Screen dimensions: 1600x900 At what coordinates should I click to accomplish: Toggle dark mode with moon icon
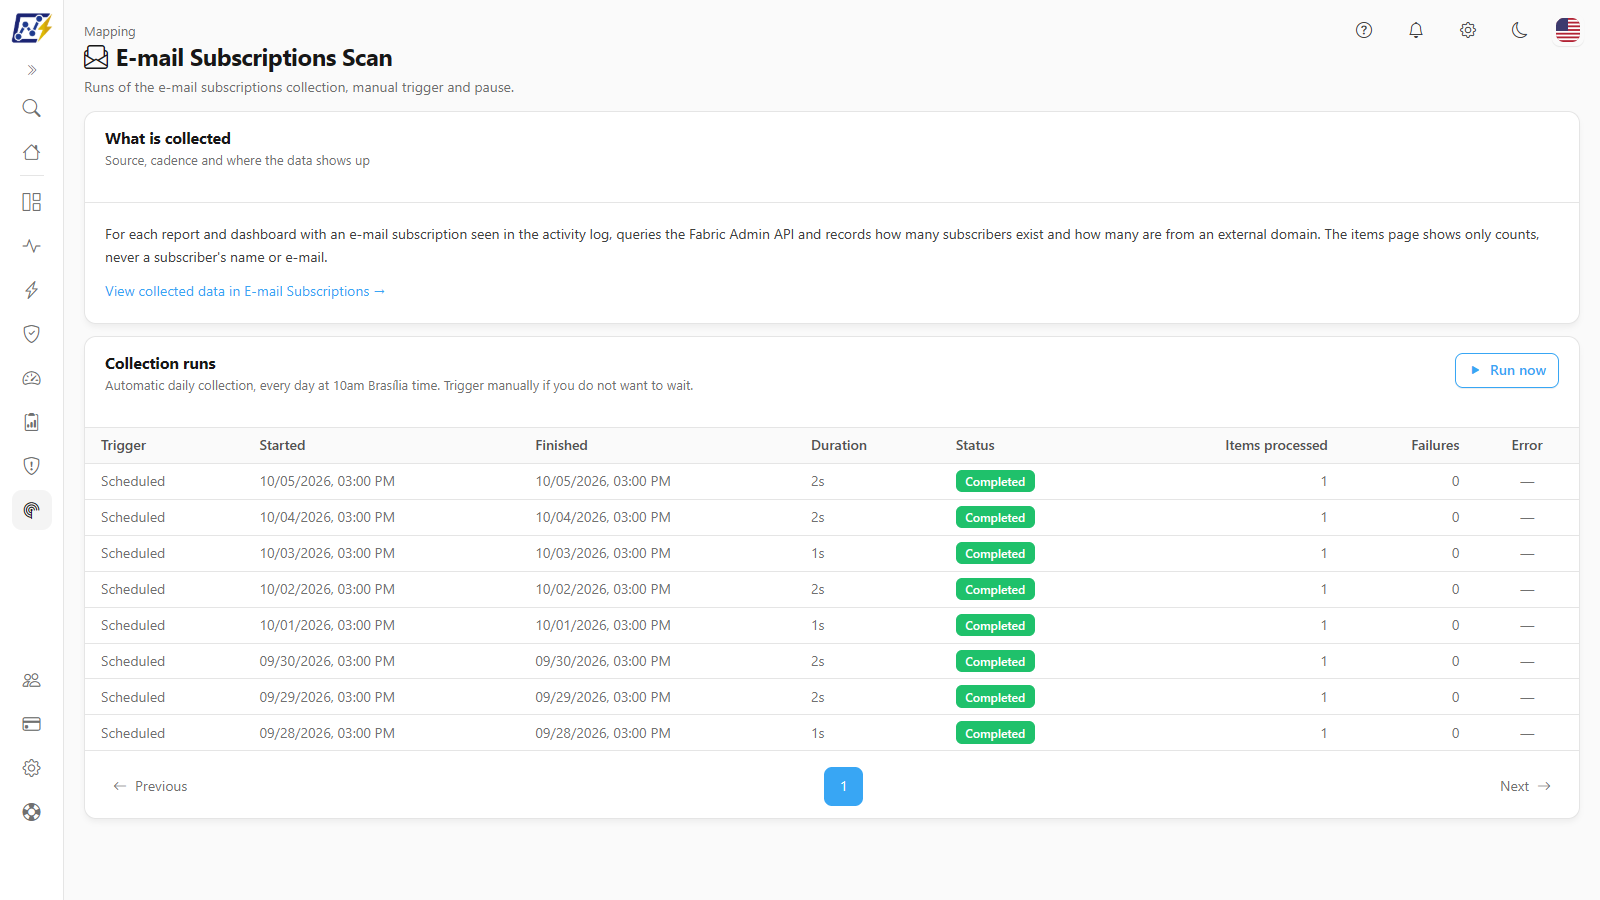coord(1520,30)
